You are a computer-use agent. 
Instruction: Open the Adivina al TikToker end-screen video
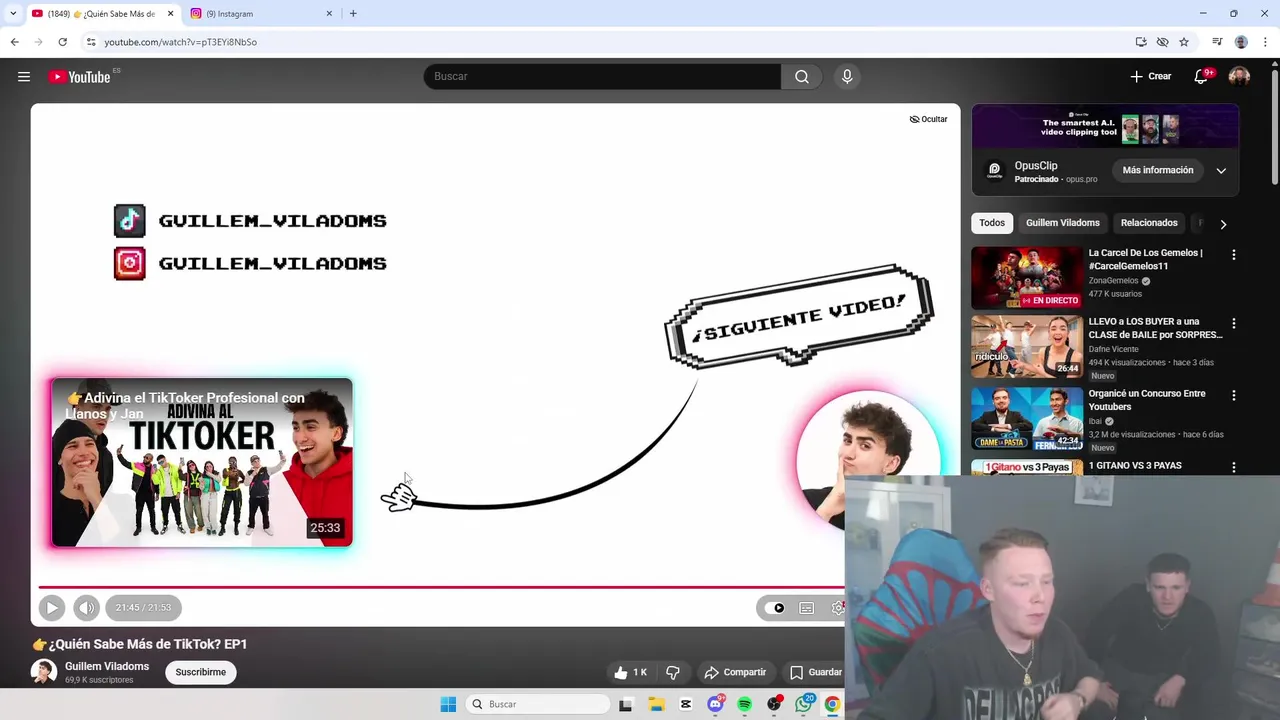click(x=202, y=462)
